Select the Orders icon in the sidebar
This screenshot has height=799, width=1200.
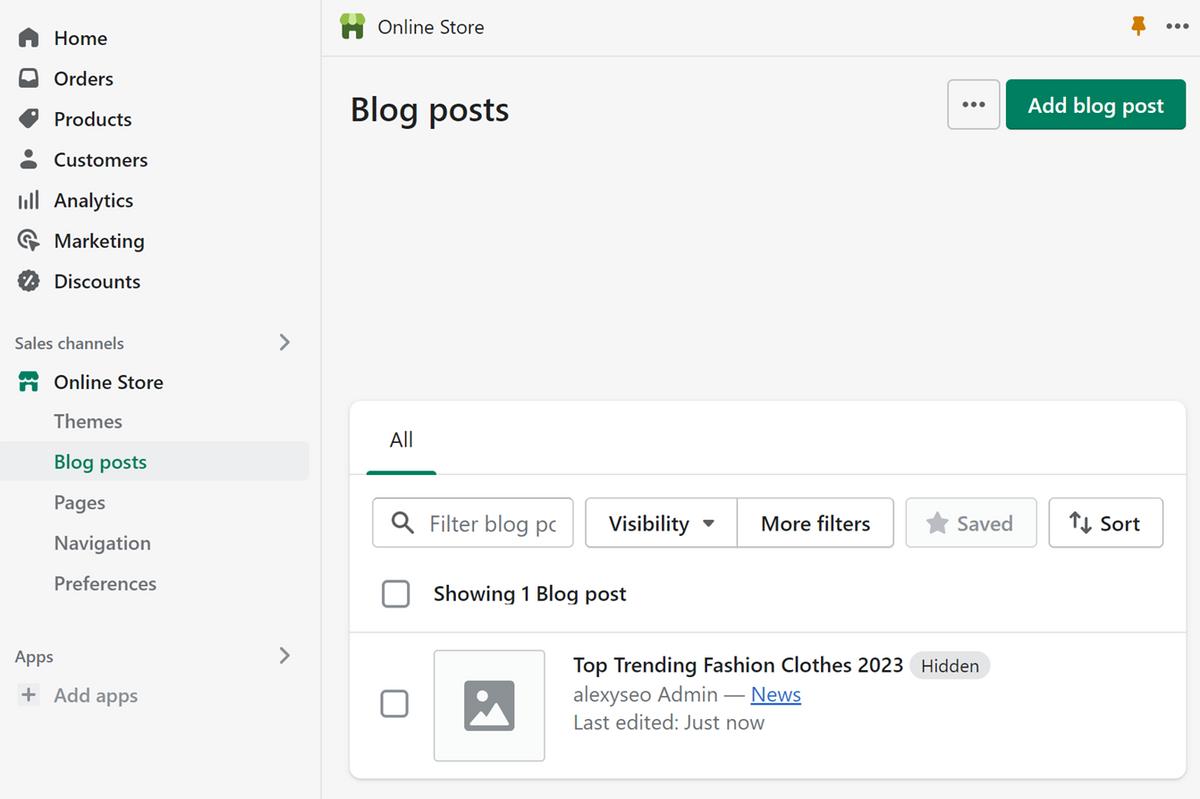pos(29,78)
